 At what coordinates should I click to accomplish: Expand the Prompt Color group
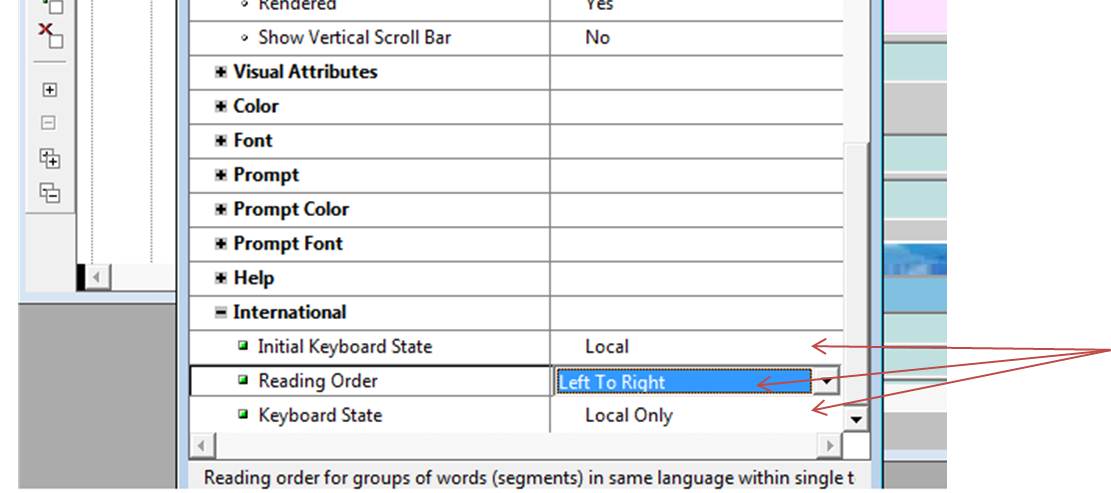pyautogui.click(x=221, y=210)
